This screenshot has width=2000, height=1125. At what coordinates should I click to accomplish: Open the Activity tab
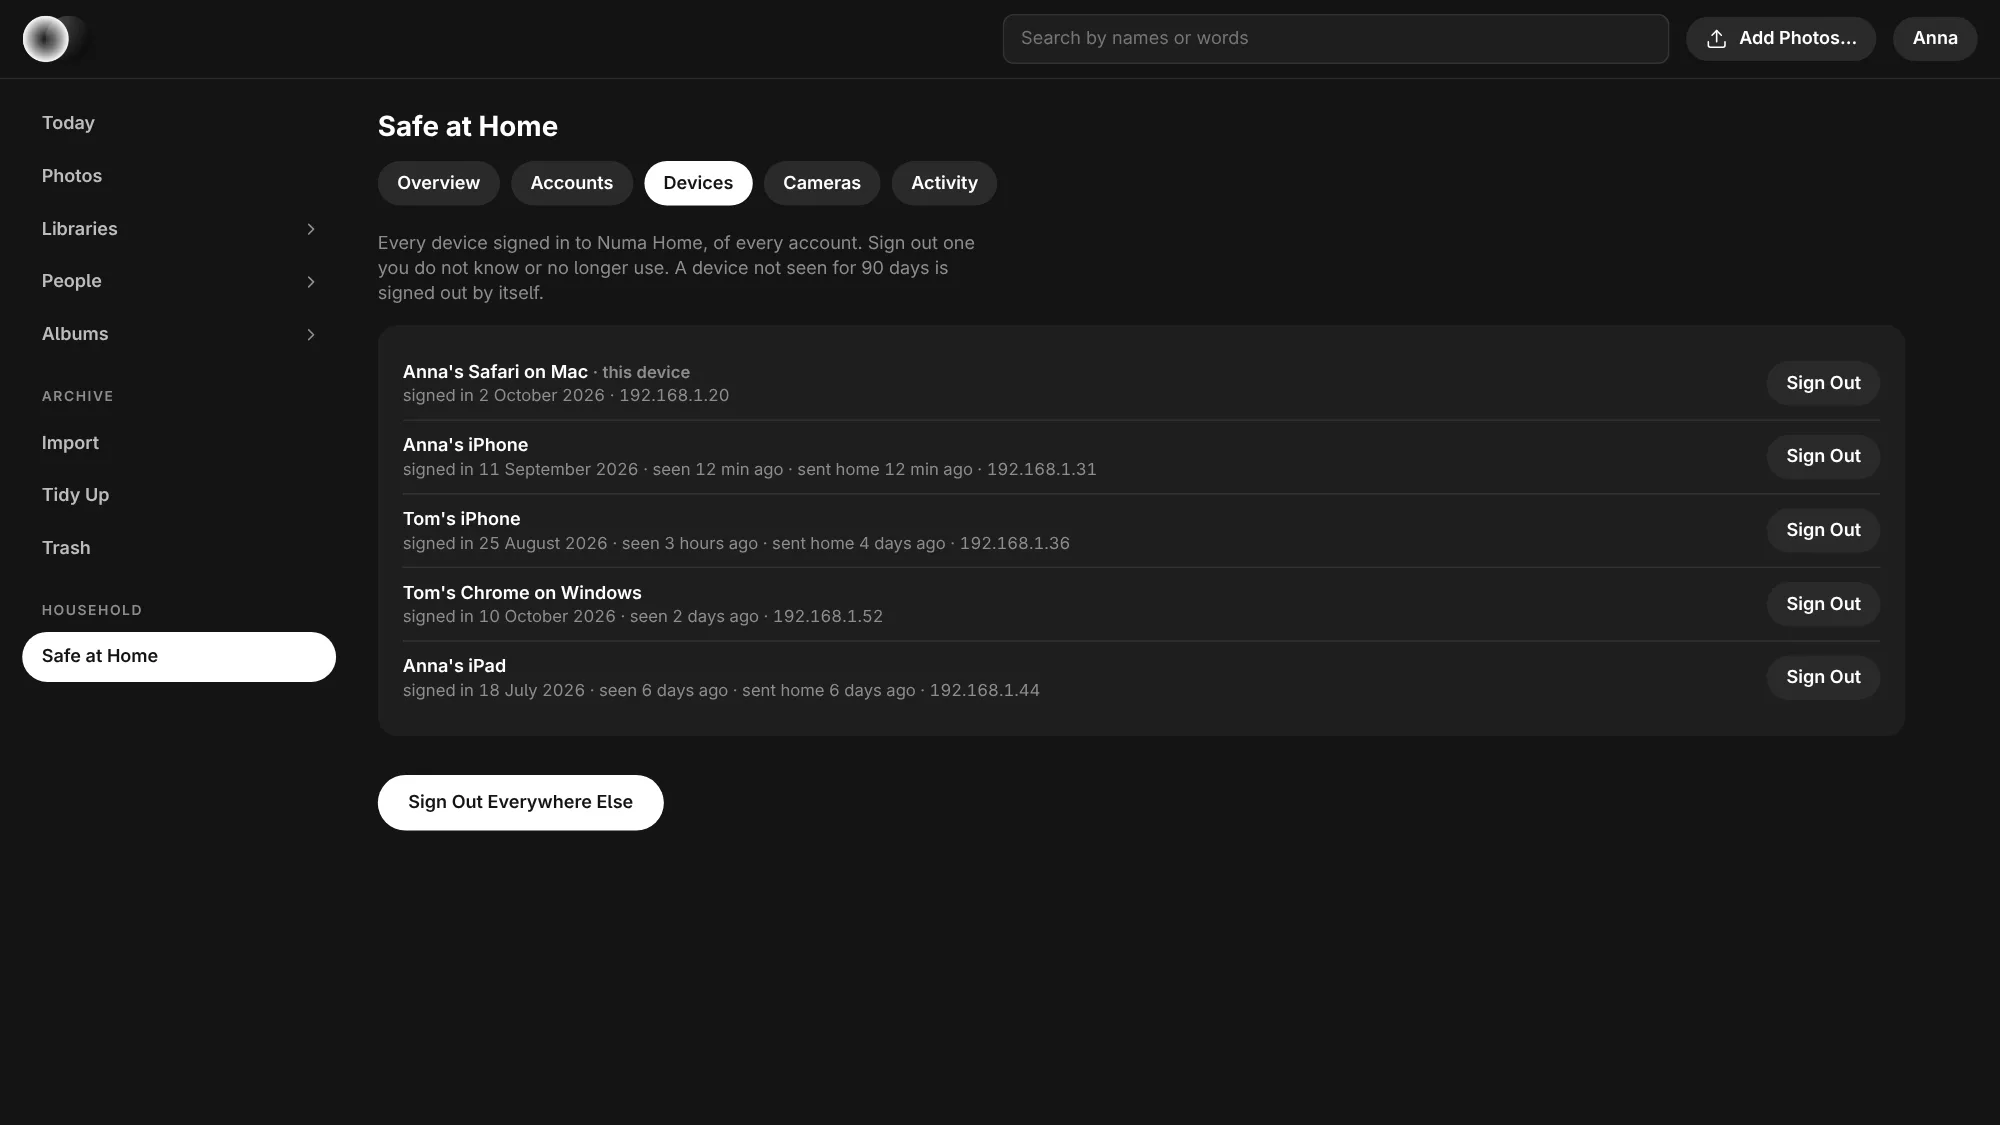(944, 183)
